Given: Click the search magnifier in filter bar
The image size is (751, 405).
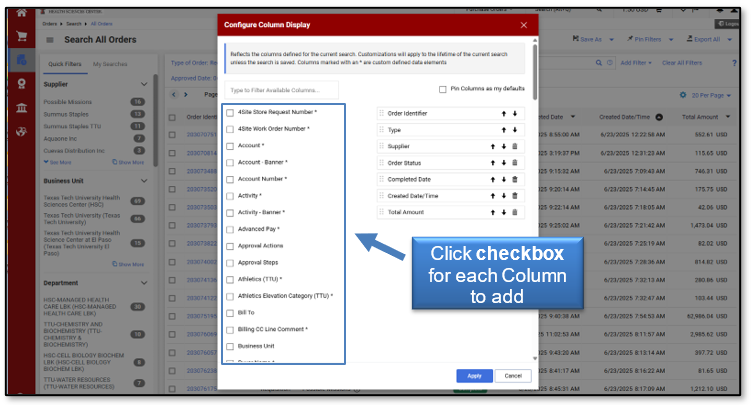Looking at the screenshot, I should click(x=599, y=63).
